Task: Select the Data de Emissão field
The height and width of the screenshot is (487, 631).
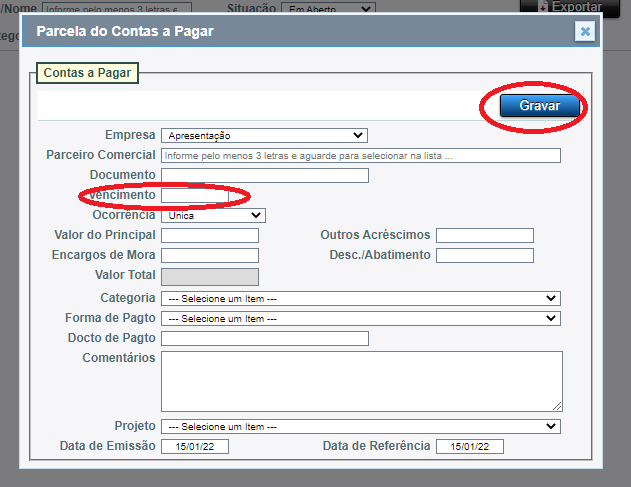Action: pos(195,447)
